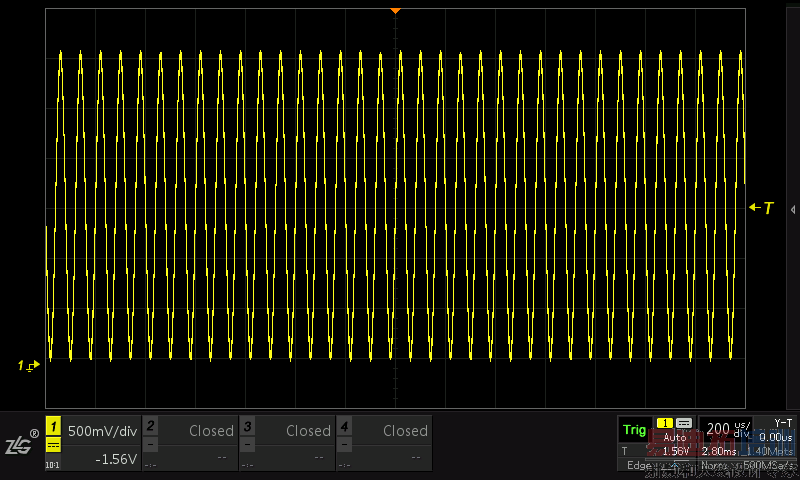The height and width of the screenshot is (480, 800).
Task: Turn on channel 2 via its Closed label
Action: coord(211,431)
